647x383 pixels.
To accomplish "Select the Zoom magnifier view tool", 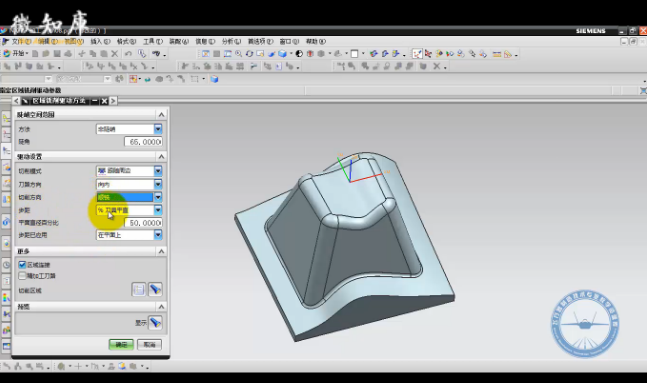I will [x=238, y=54].
